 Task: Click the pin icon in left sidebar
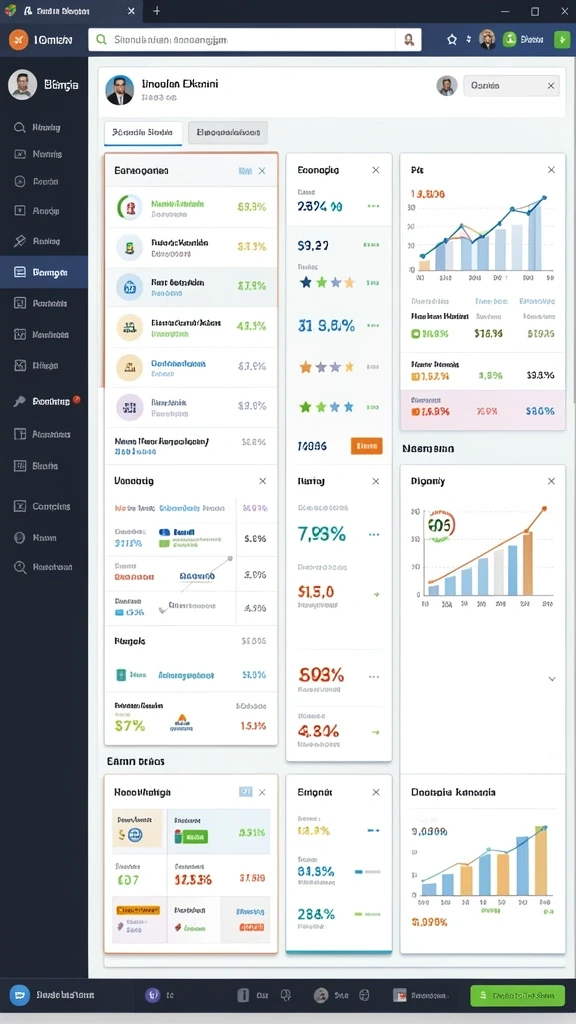click(x=20, y=242)
